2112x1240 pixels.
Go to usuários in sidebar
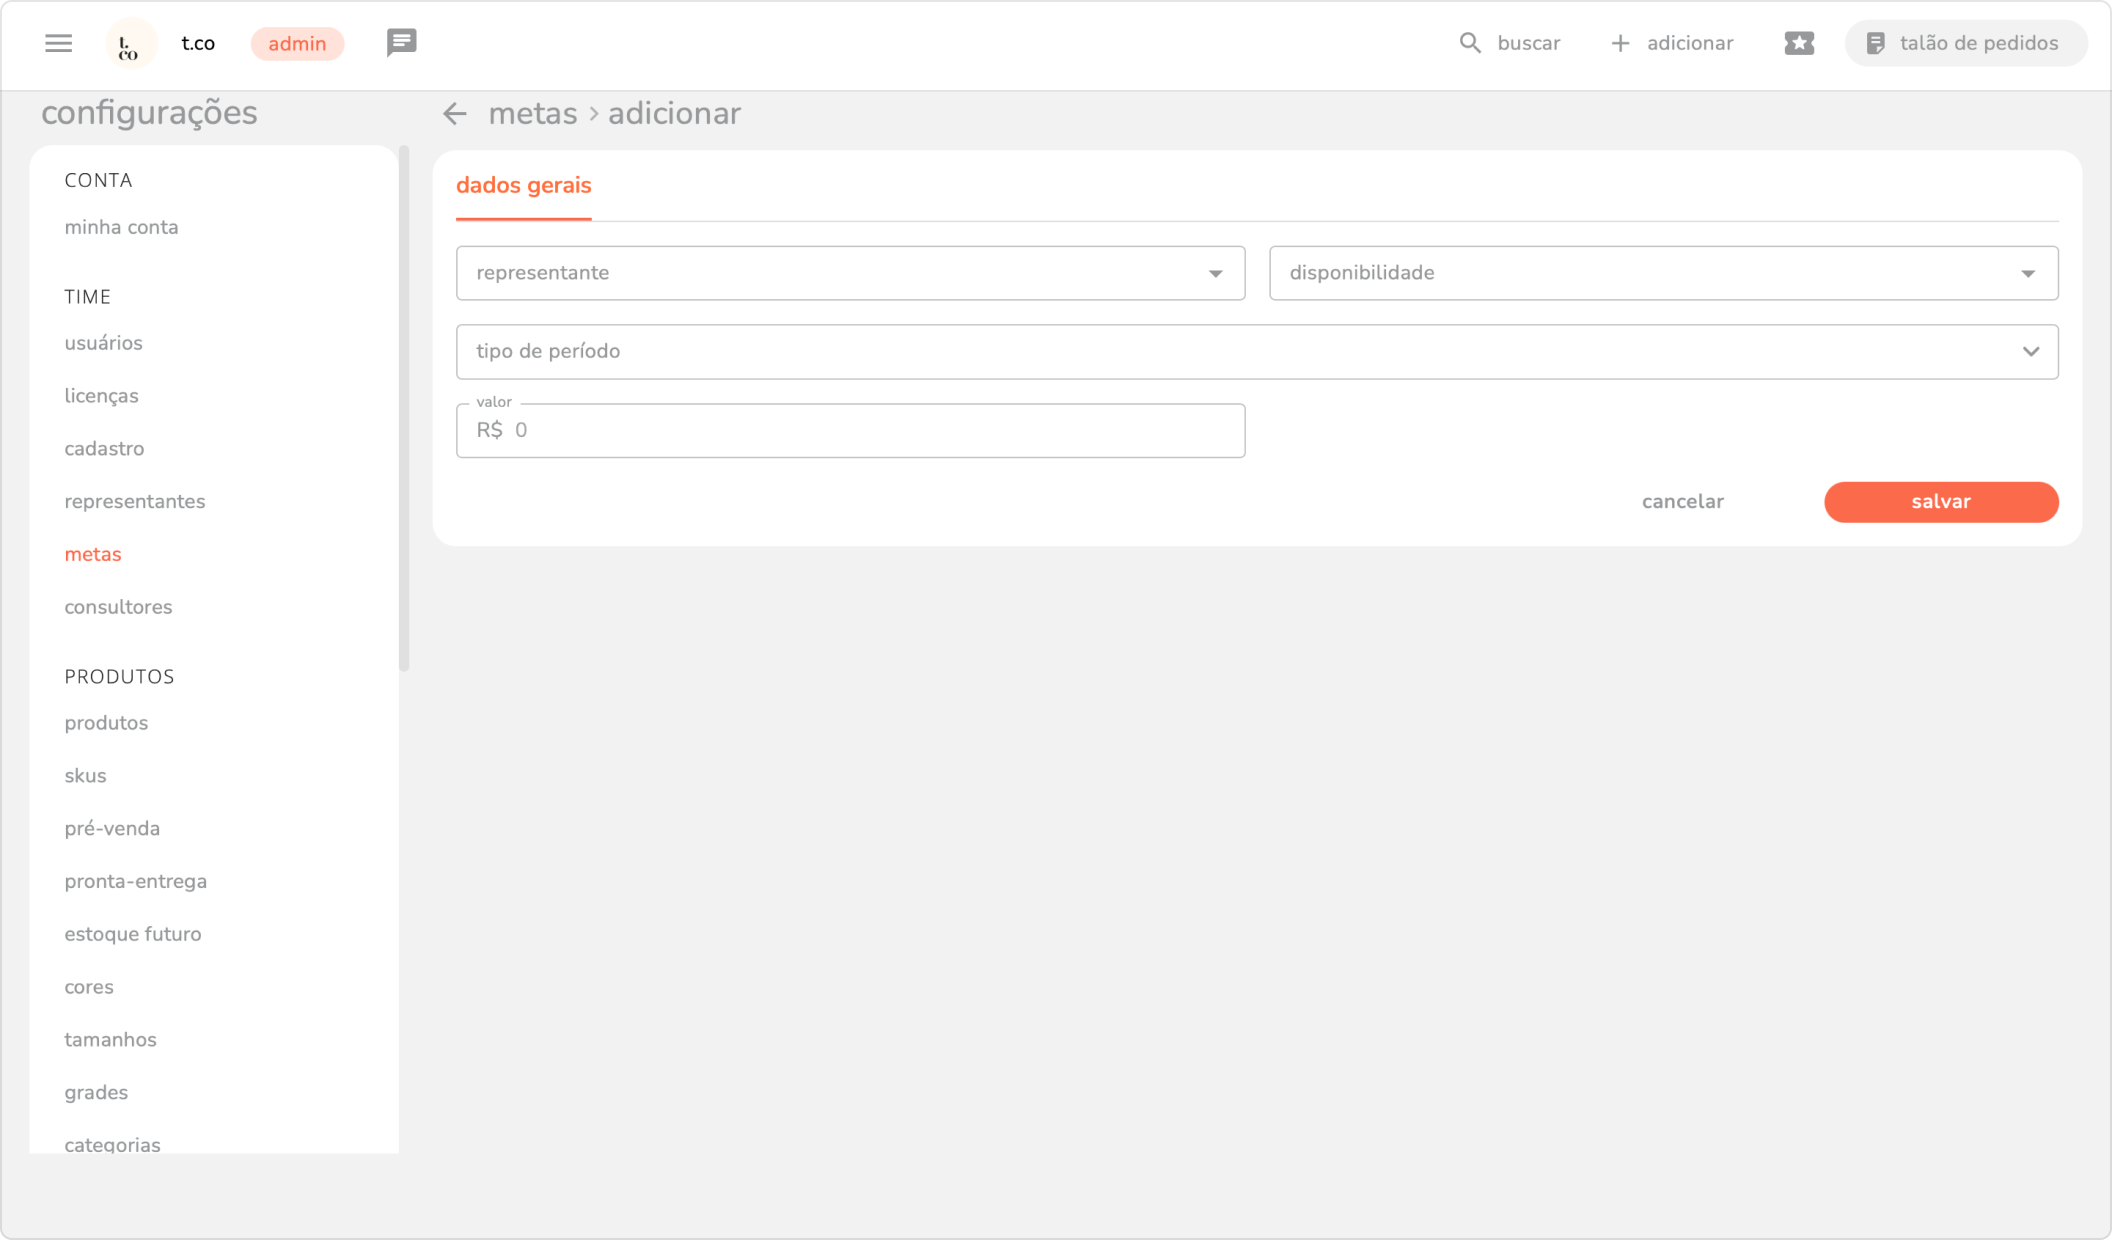pos(103,343)
